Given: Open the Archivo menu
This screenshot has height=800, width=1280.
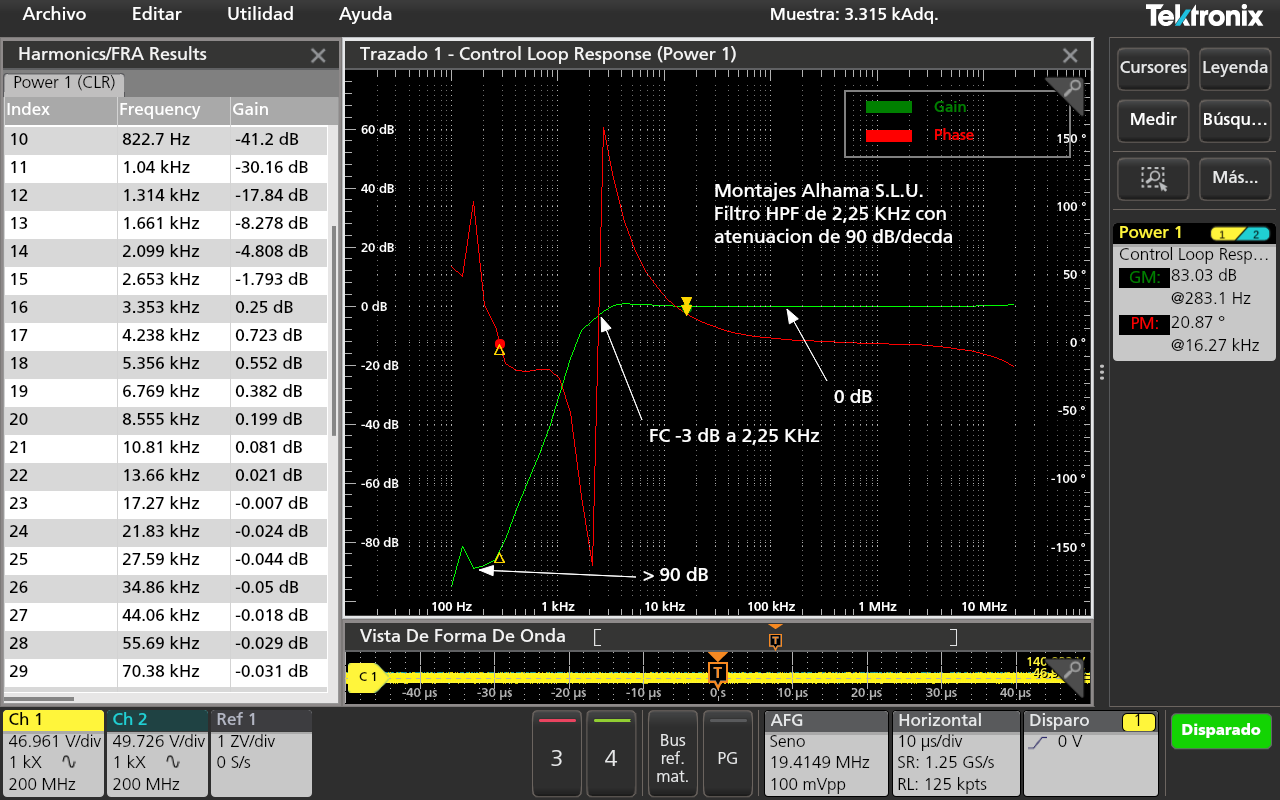Looking at the screenshot, I should coord(54,14).
